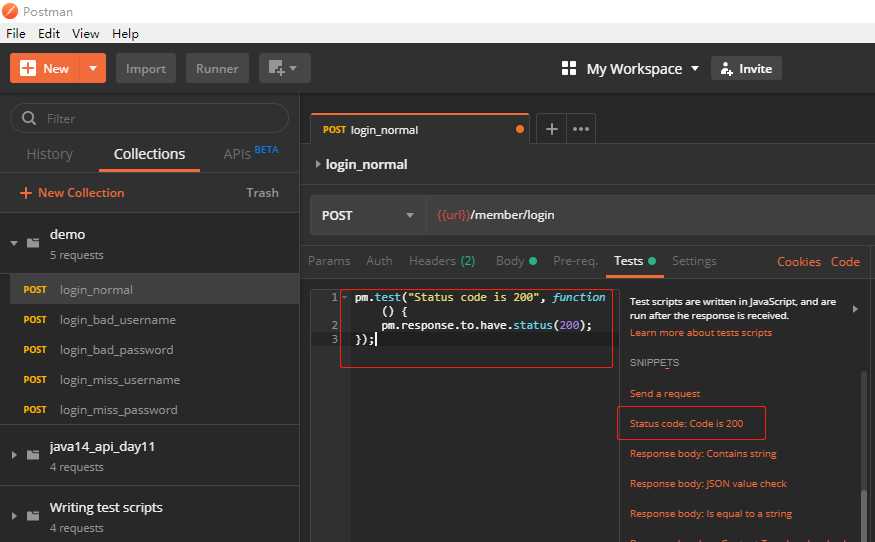This screenshot has height=542, width=875.
Task: Open the Cookies link
Action: pos(799,262)
